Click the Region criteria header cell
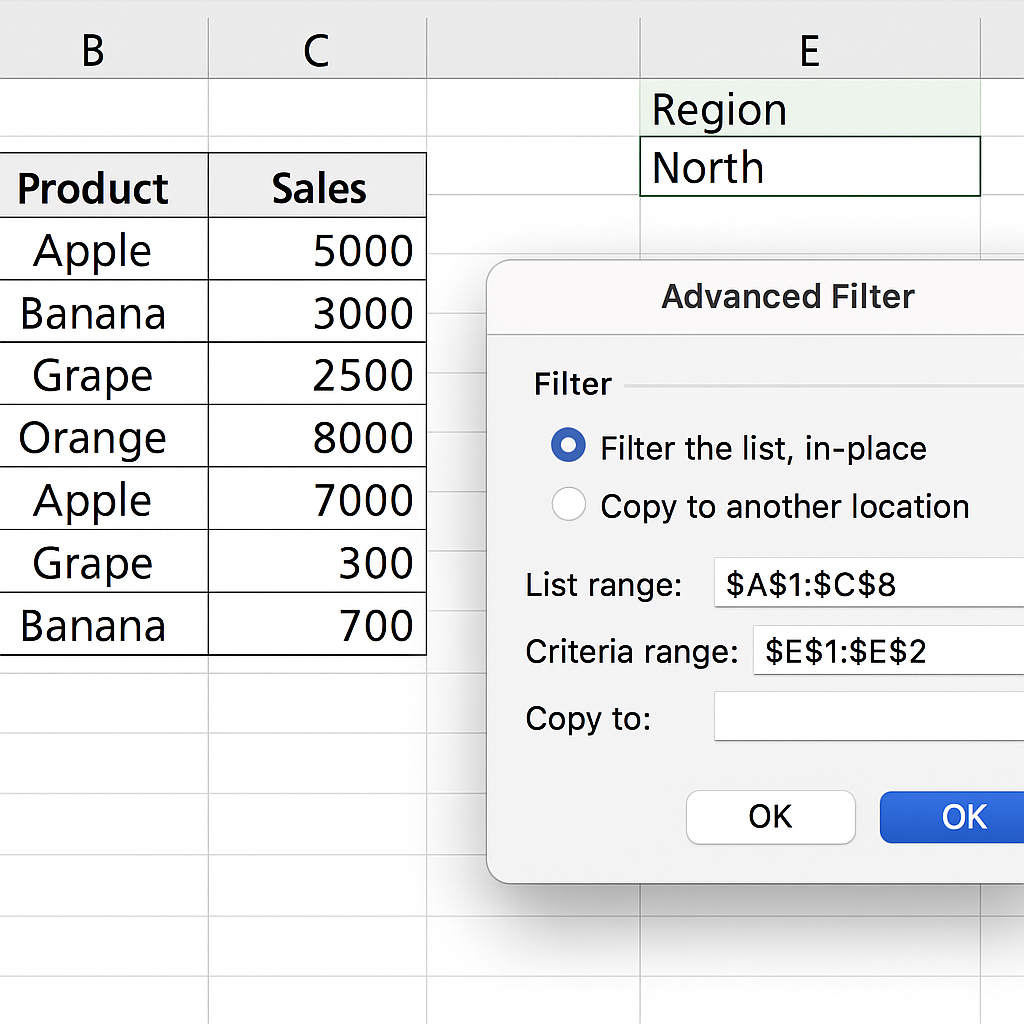 point(809,109)
